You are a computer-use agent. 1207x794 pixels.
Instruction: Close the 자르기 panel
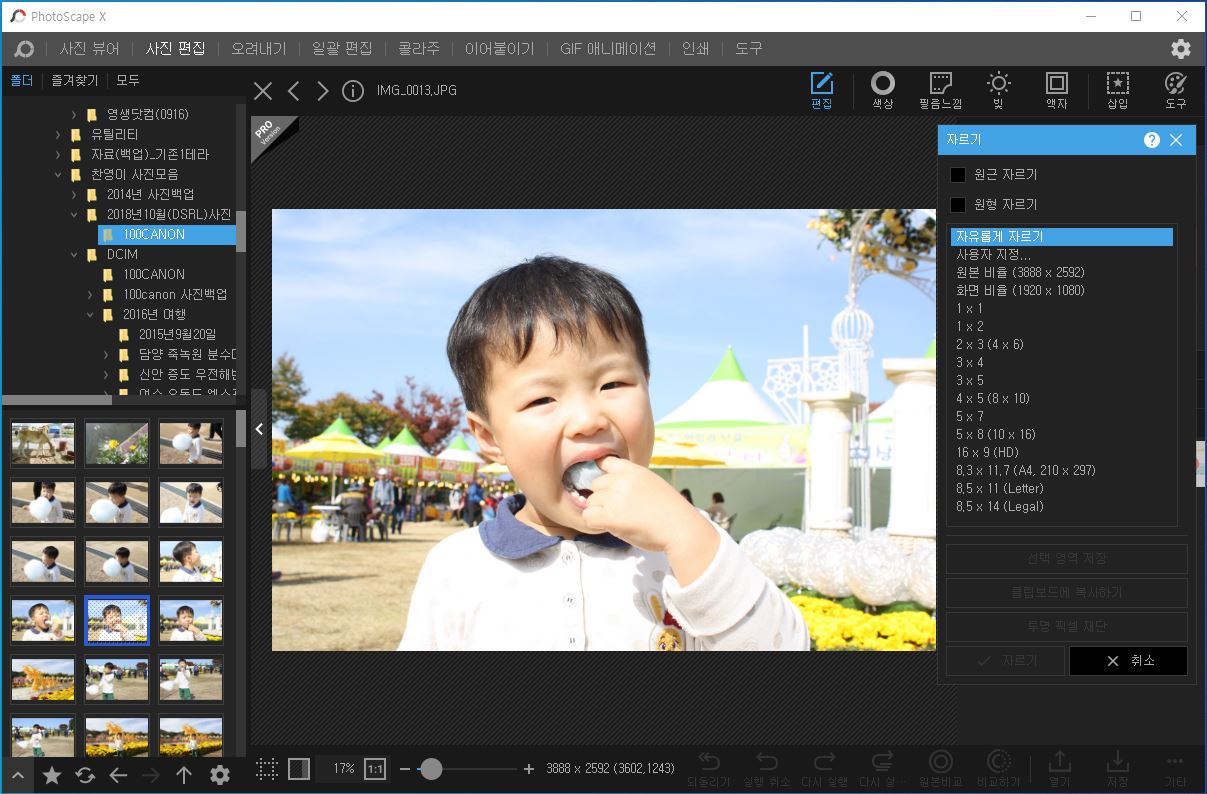pyautogui.click(x=1176, y=140)
